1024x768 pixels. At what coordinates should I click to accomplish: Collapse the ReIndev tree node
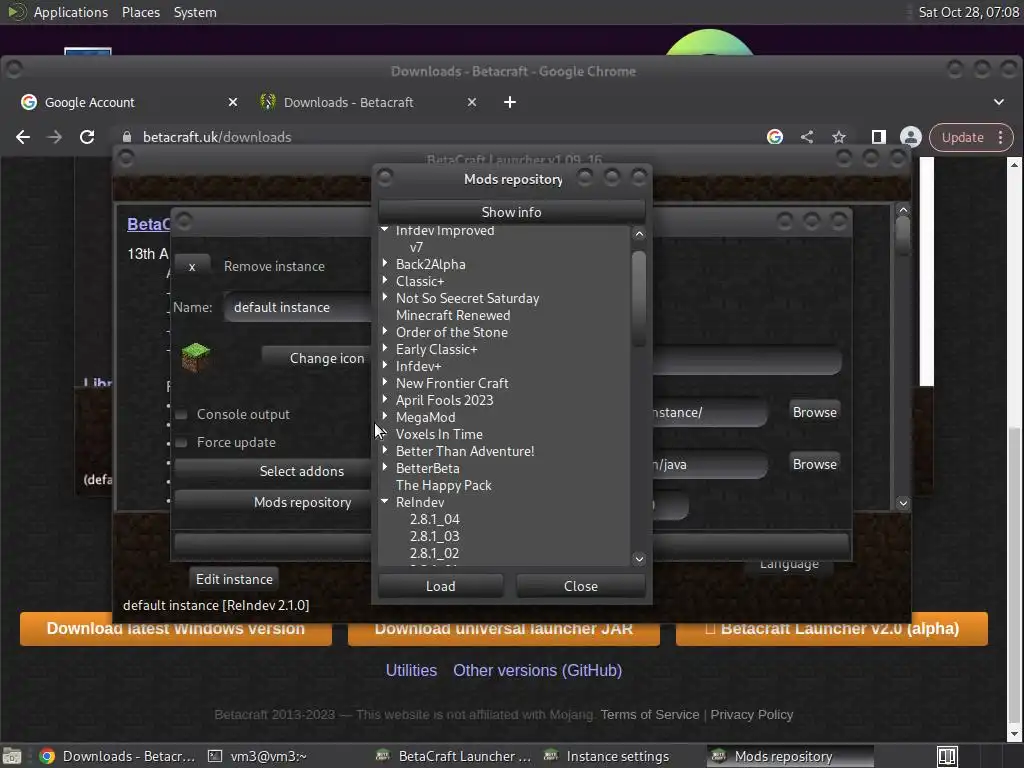[x=385, y=502]
